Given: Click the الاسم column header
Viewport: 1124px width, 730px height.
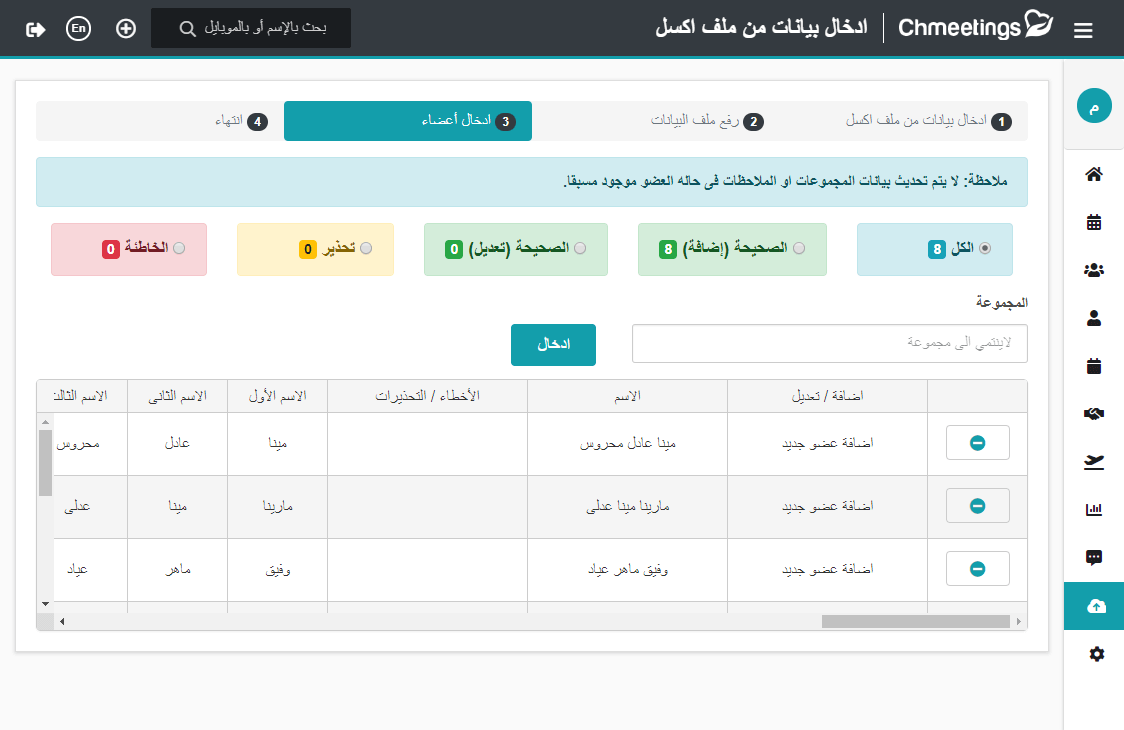Looking at the screenshot, I should 627,396.
